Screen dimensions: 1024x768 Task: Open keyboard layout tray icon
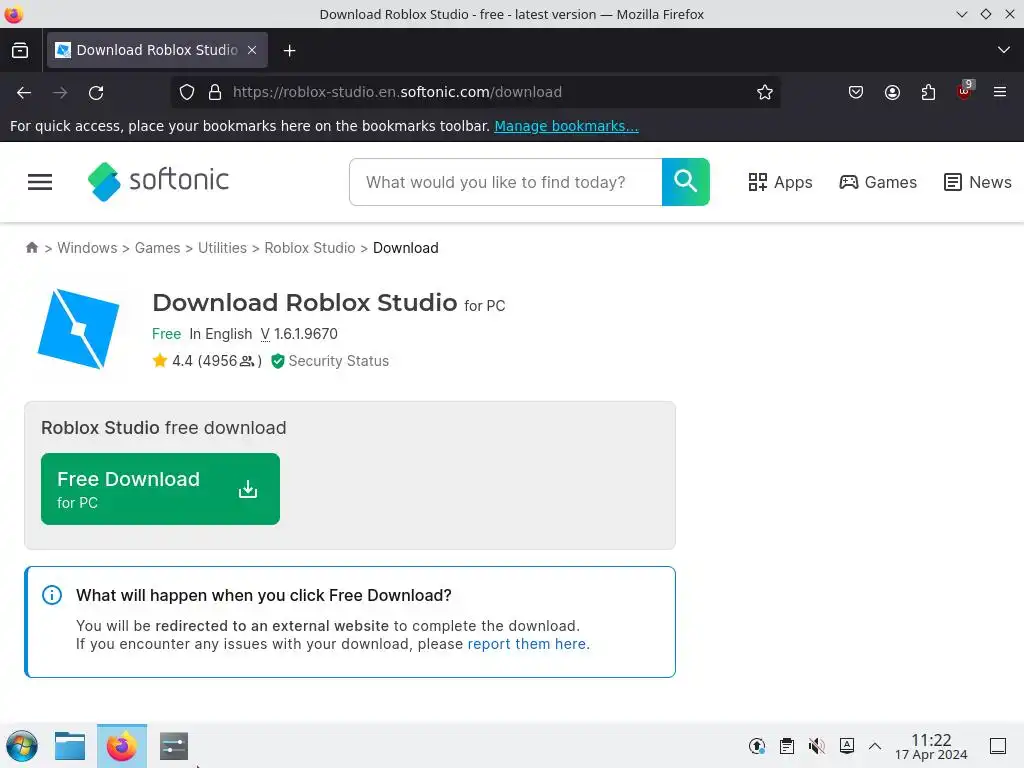[847, 746]
